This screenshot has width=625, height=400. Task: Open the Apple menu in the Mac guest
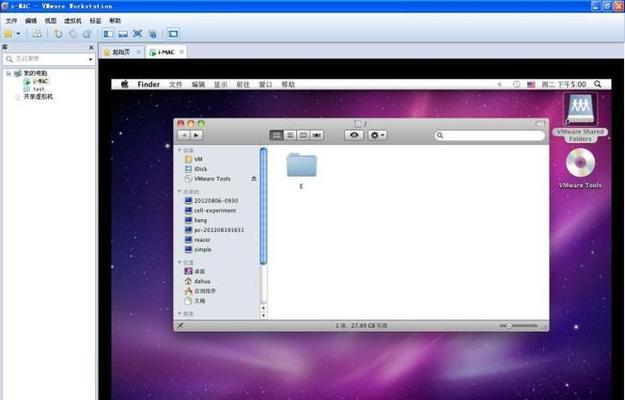tap(125, 84)
